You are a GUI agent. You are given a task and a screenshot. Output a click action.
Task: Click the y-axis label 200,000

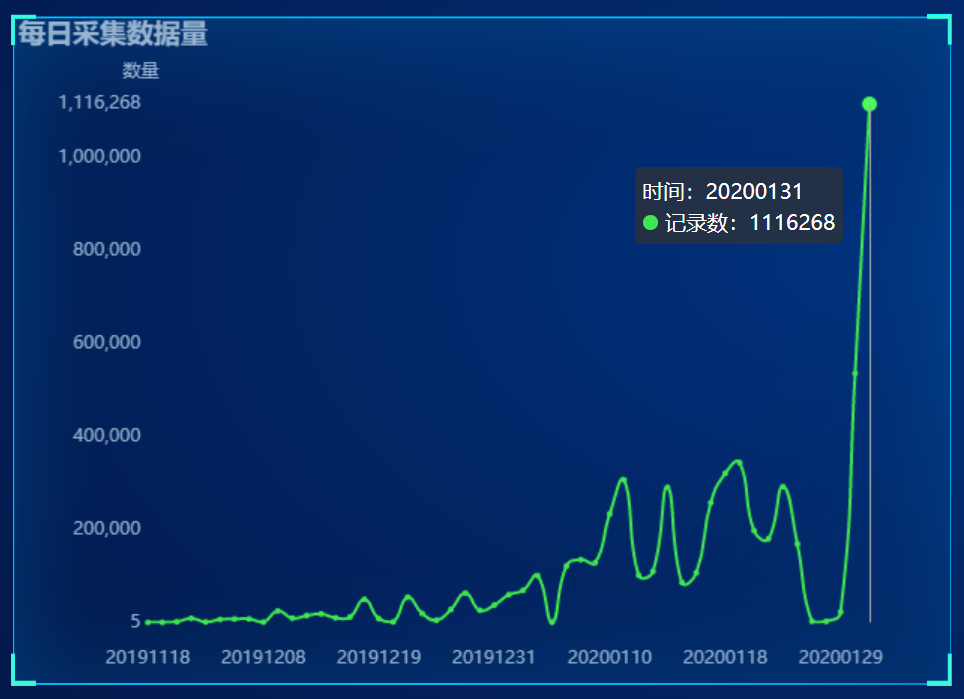pos(107,527)
